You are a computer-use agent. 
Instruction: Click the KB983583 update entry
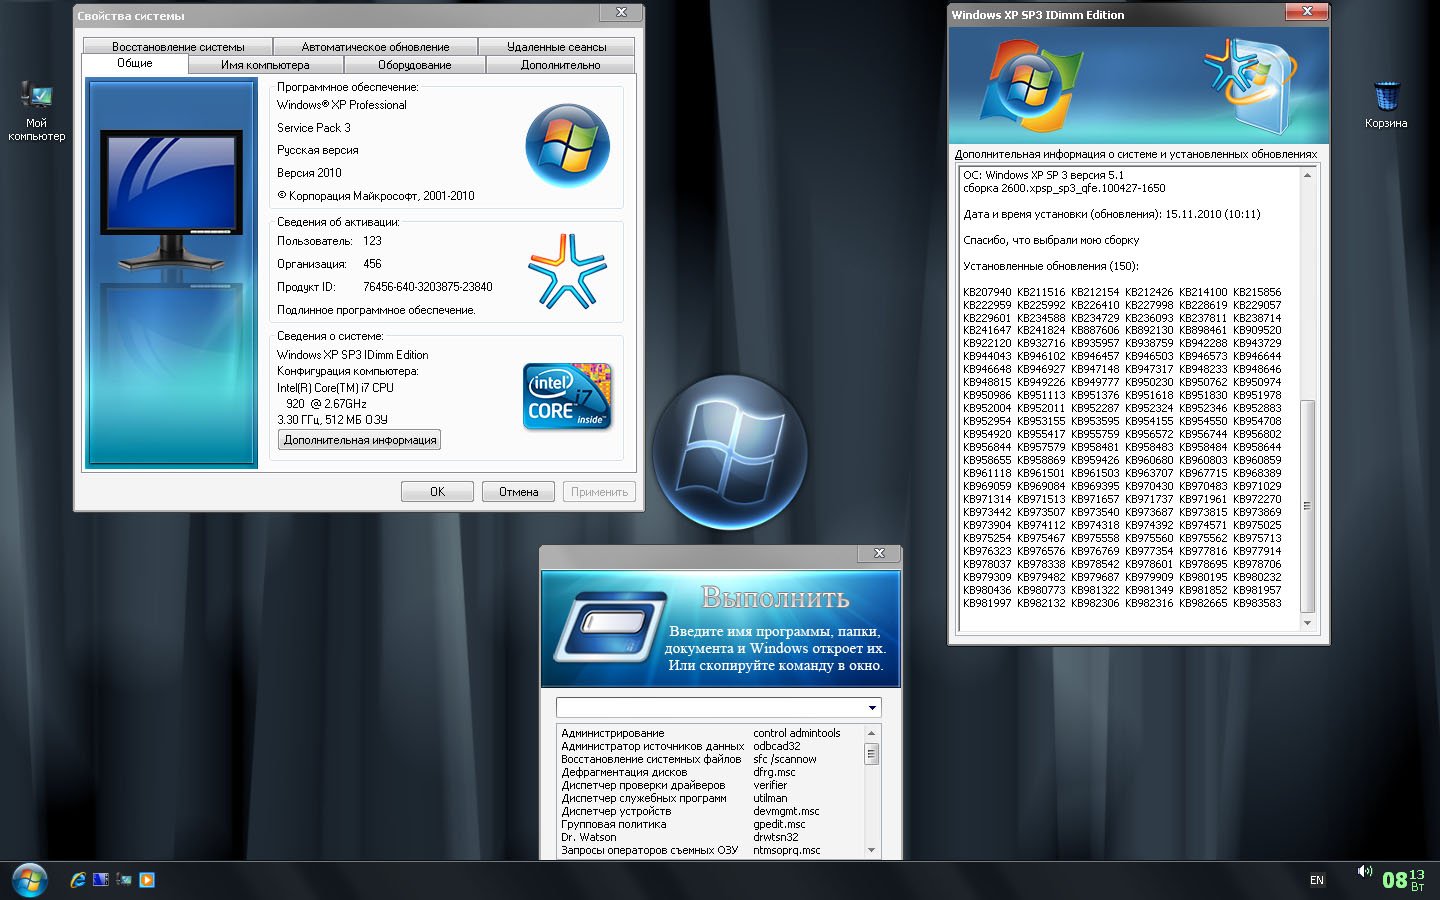coord(1257,603)
